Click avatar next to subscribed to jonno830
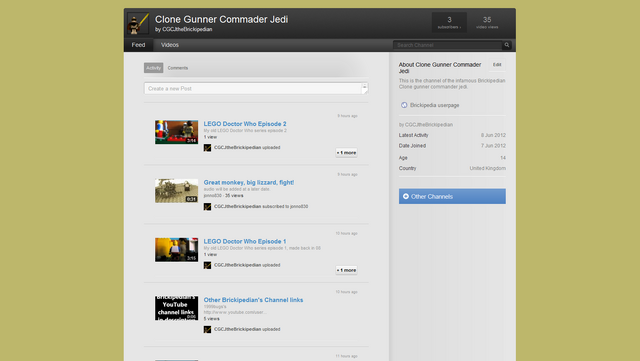 [x=207, y=207]
